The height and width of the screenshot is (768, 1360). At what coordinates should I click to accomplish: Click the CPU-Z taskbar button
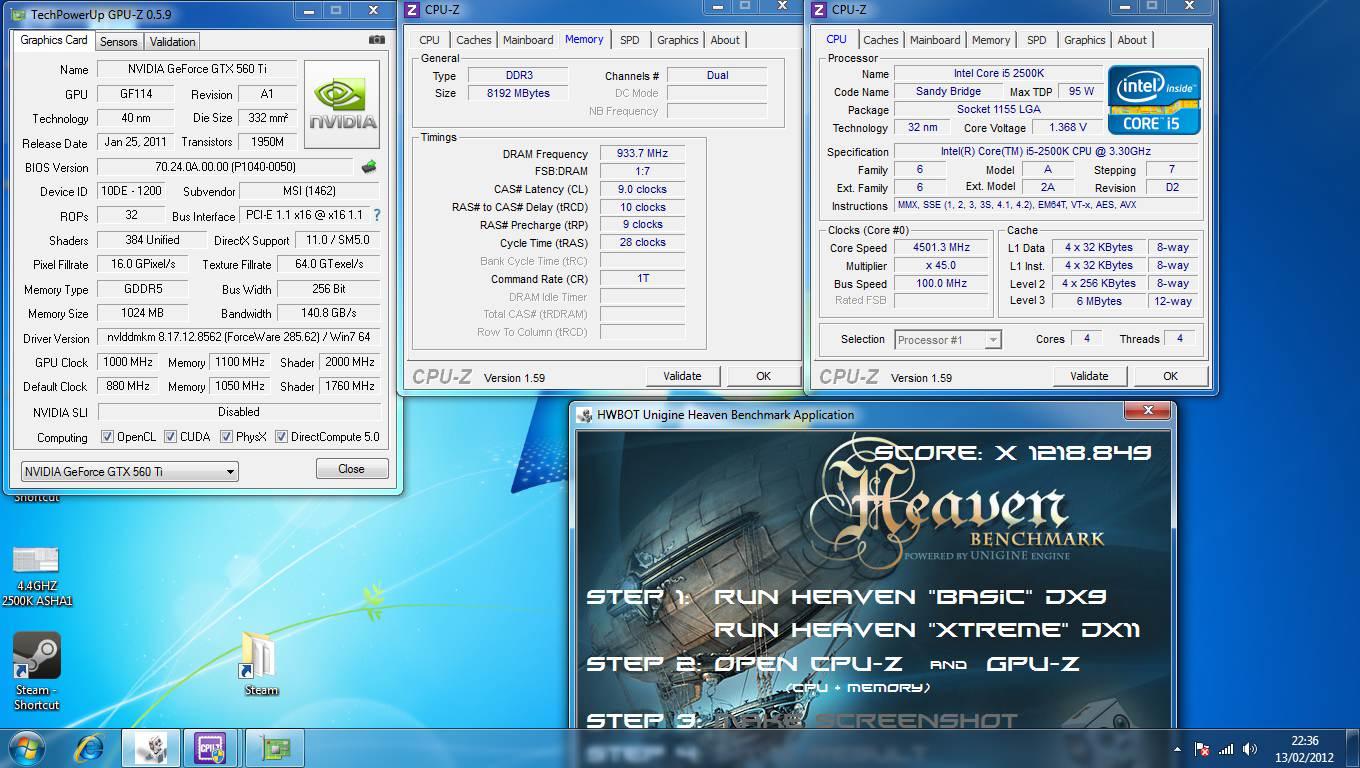click(x=212, y=748)
